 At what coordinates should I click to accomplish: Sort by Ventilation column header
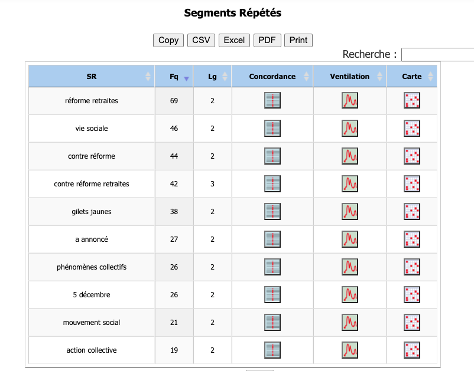(x=350, y=76)
